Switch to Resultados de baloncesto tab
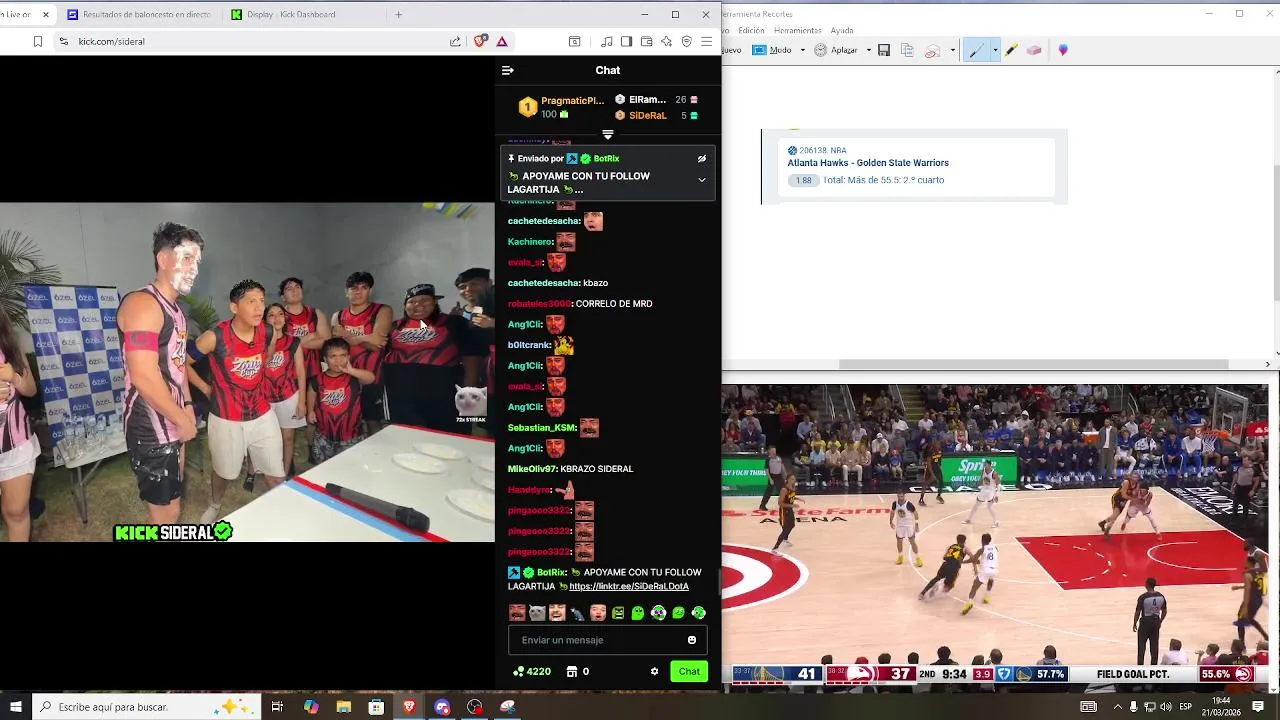1280x720 pixels. (138, 14)
